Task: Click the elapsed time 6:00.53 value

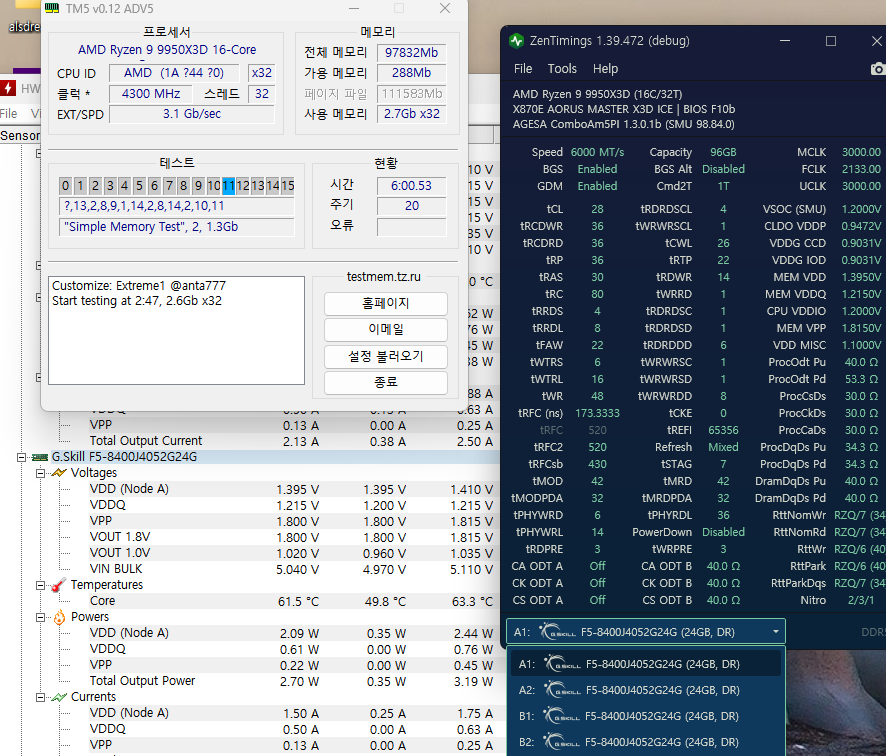Action: coord(411,186)
